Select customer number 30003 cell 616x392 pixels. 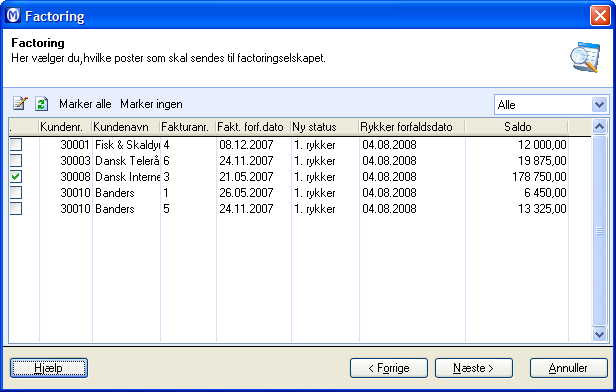[x=75, y=161]
